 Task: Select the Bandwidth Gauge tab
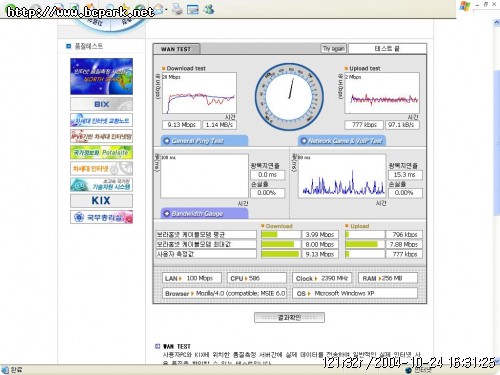(x=204, y=213)
